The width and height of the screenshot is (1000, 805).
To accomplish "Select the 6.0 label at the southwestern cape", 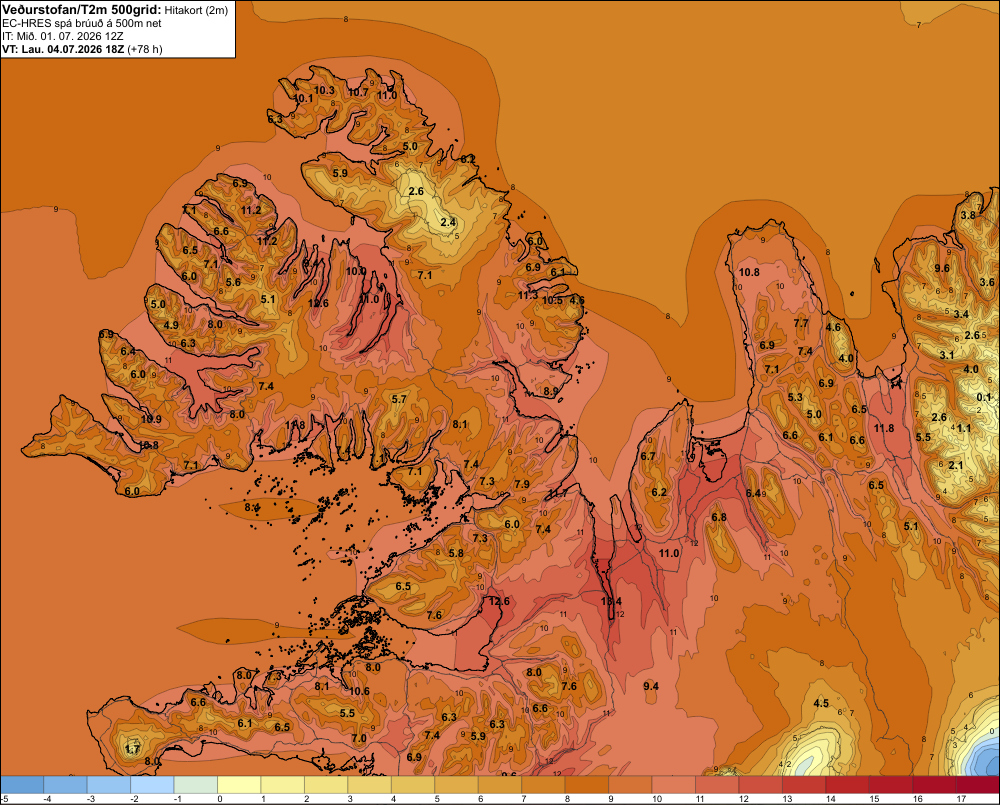I will click(x=132, y=491).
